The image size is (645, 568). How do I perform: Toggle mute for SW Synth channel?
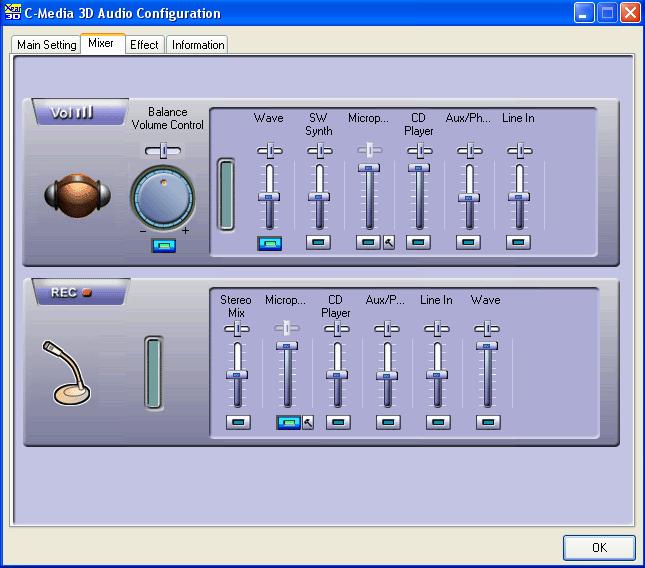pyautogui.click(x=318, y=242)
